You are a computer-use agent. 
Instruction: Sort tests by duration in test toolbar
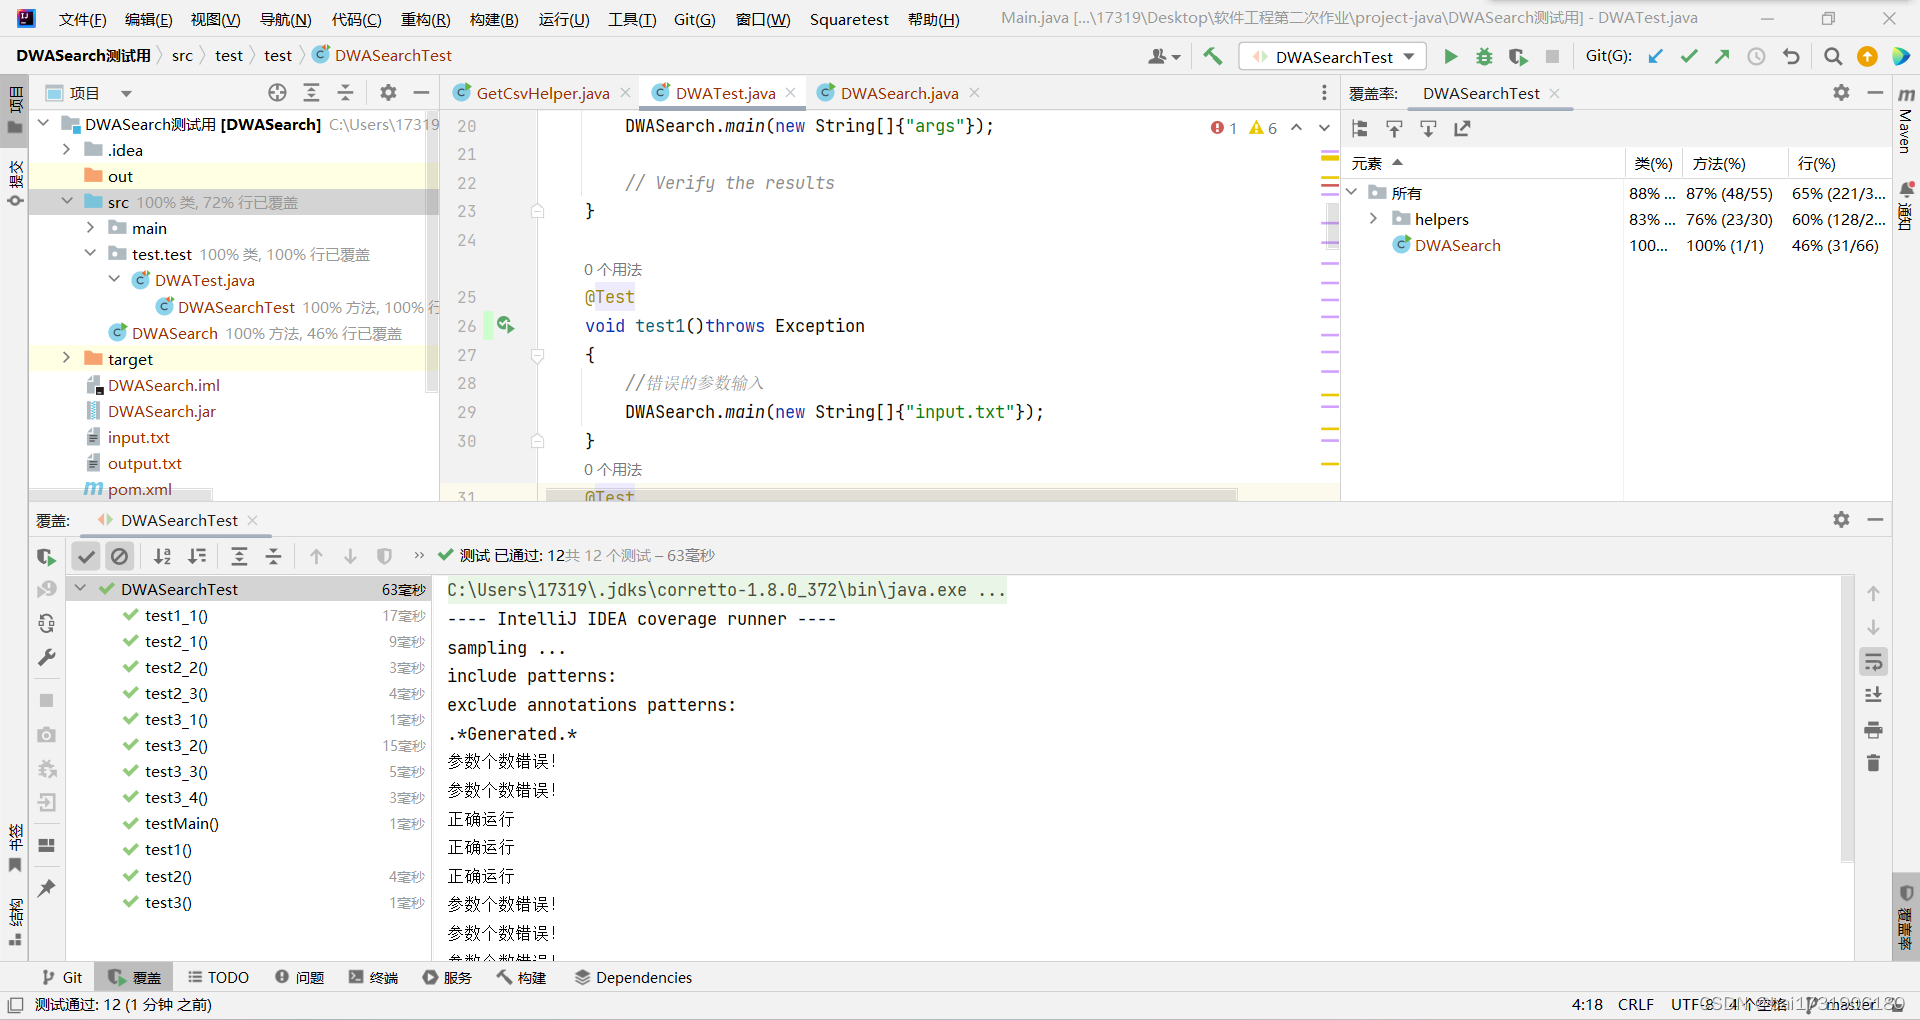point(197,556)
